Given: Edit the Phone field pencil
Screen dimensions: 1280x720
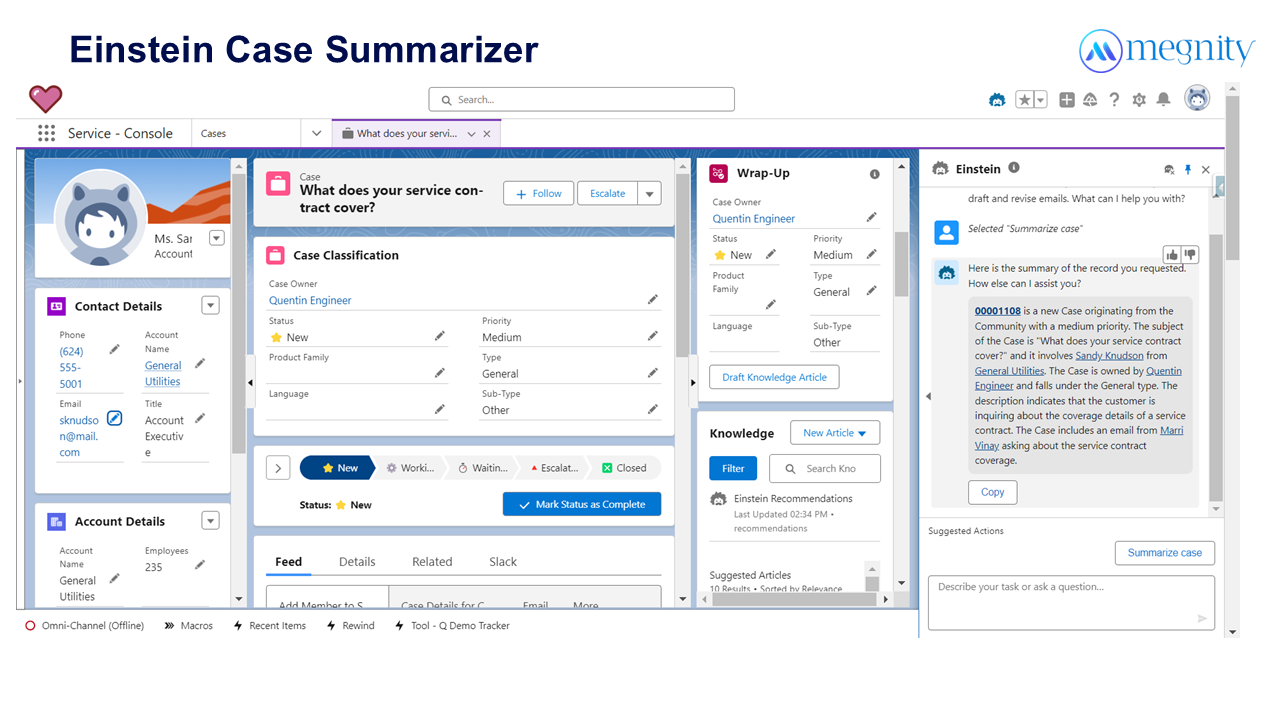Looking at the screenshot, I should [114, 349].
